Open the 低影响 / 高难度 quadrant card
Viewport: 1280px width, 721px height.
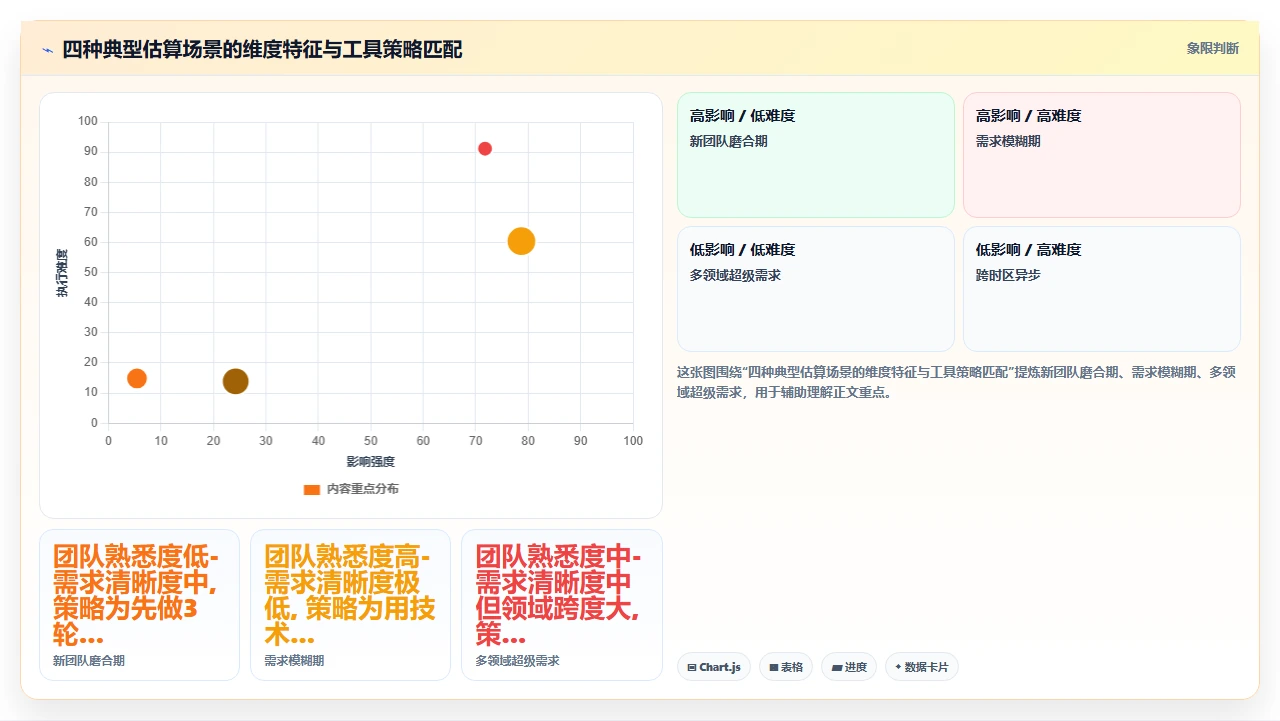[1102, 289]
